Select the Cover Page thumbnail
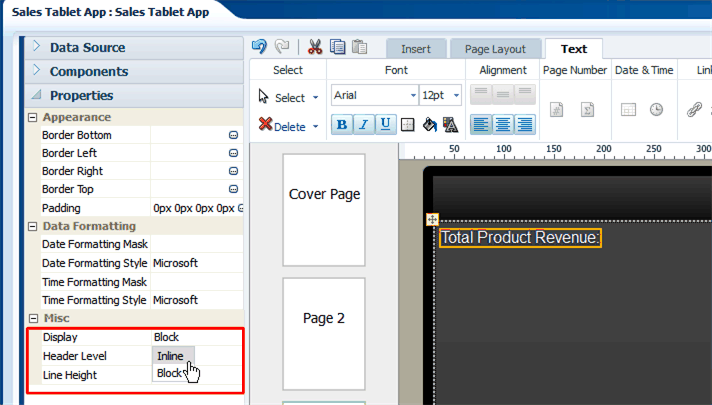Screen dimensions: 712x405 324,195
